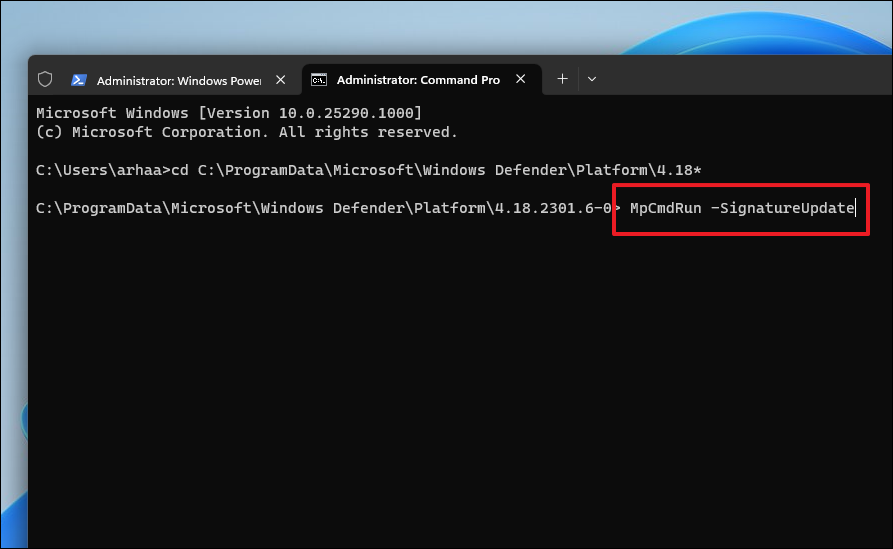Viewport: 893px width, 549px height.
Task: Click the '(c) Microsoft Corporation. All rights reserved.' line
Action: [247, 132]
